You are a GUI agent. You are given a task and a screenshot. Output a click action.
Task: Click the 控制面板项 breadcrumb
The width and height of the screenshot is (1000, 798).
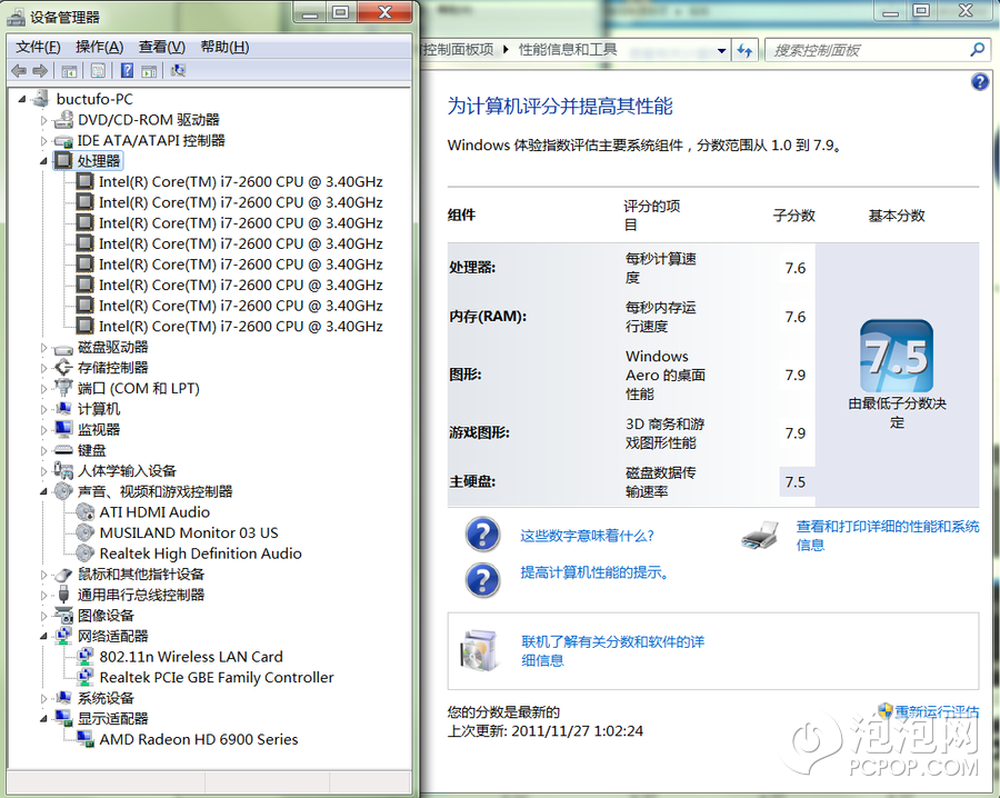(x=459, y=50)
